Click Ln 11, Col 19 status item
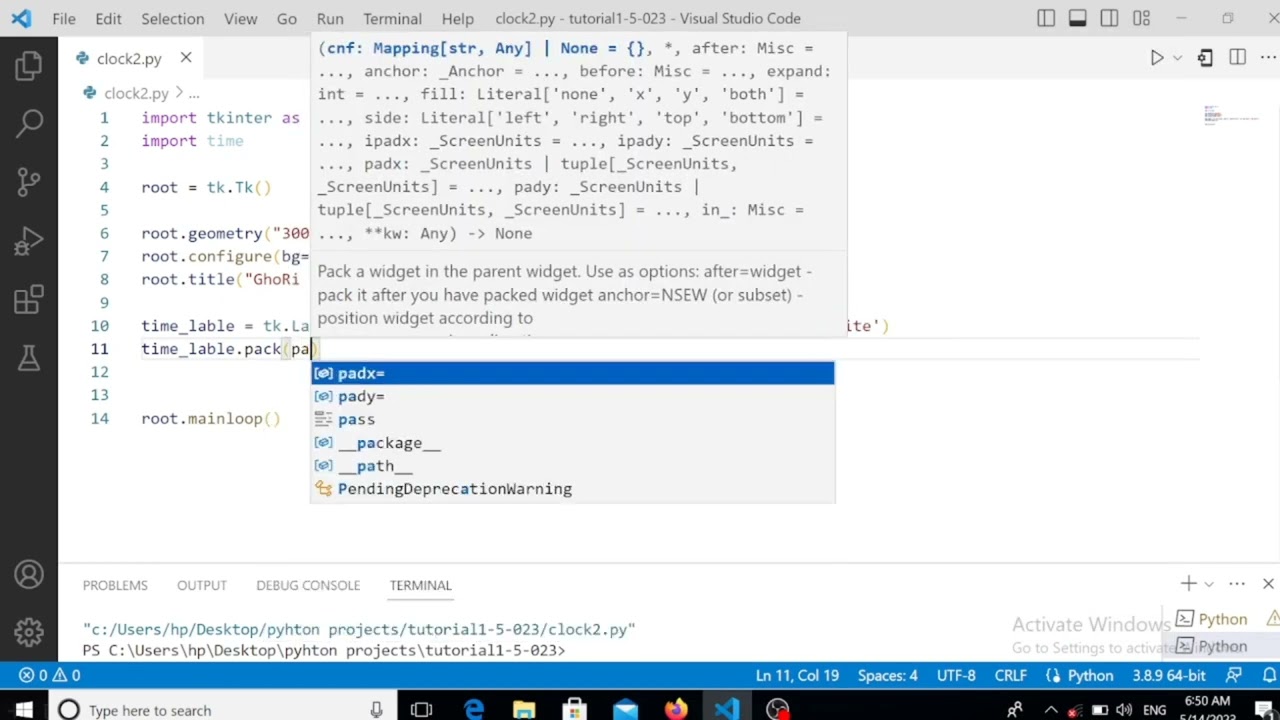 [797, 675]
